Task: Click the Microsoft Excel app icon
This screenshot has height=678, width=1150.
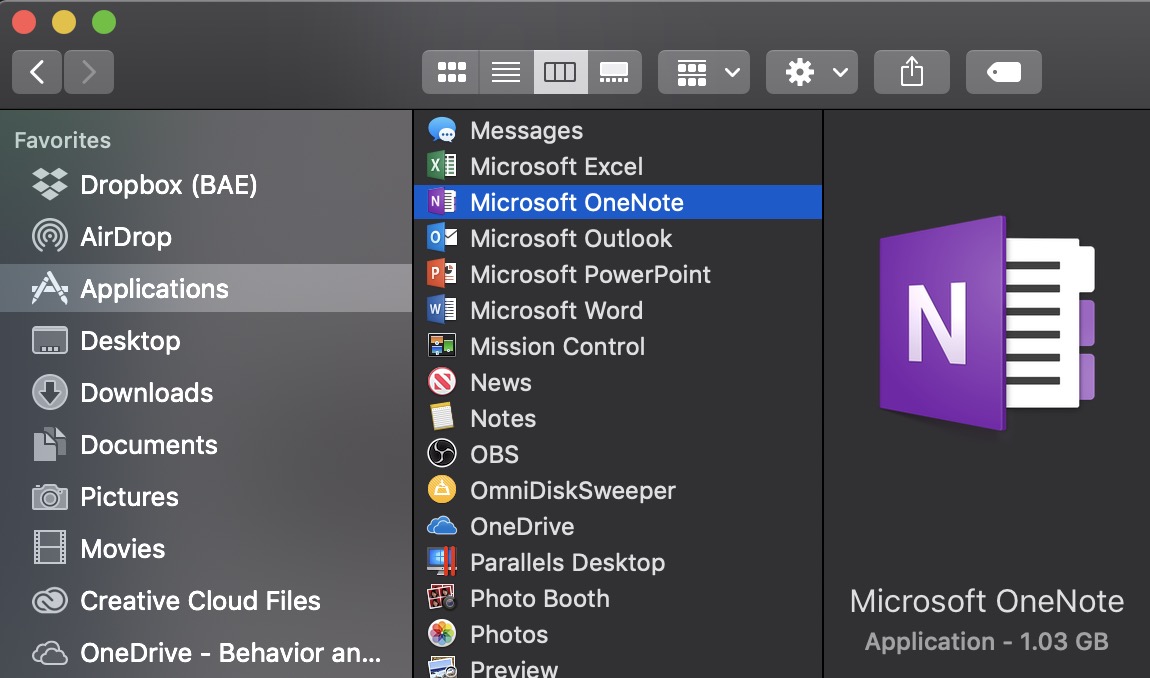Action: click(442, 166)
